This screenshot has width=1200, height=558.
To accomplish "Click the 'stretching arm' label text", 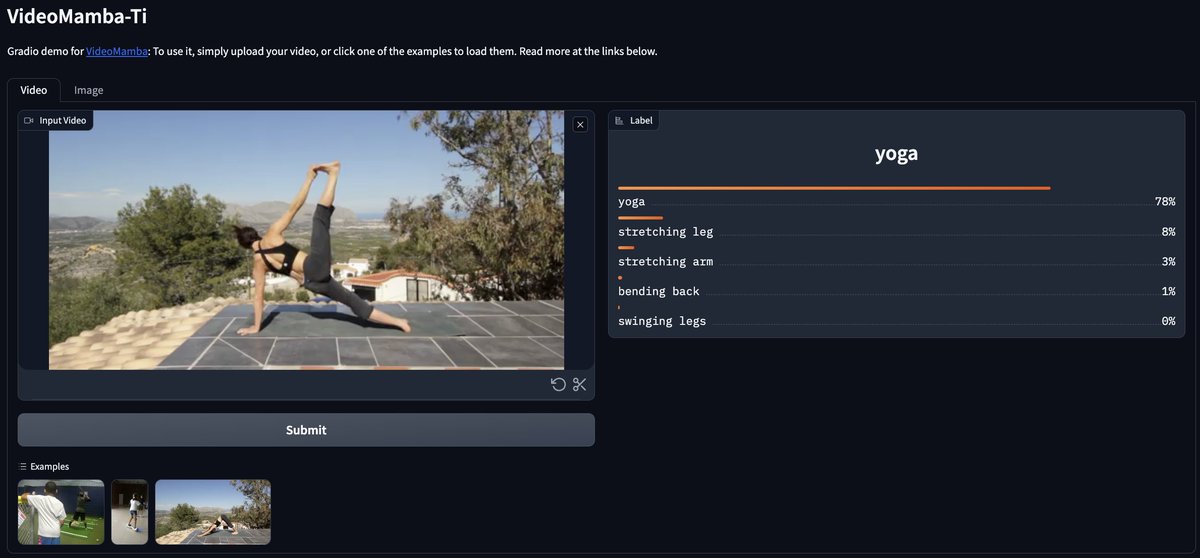I will (666, 262).
